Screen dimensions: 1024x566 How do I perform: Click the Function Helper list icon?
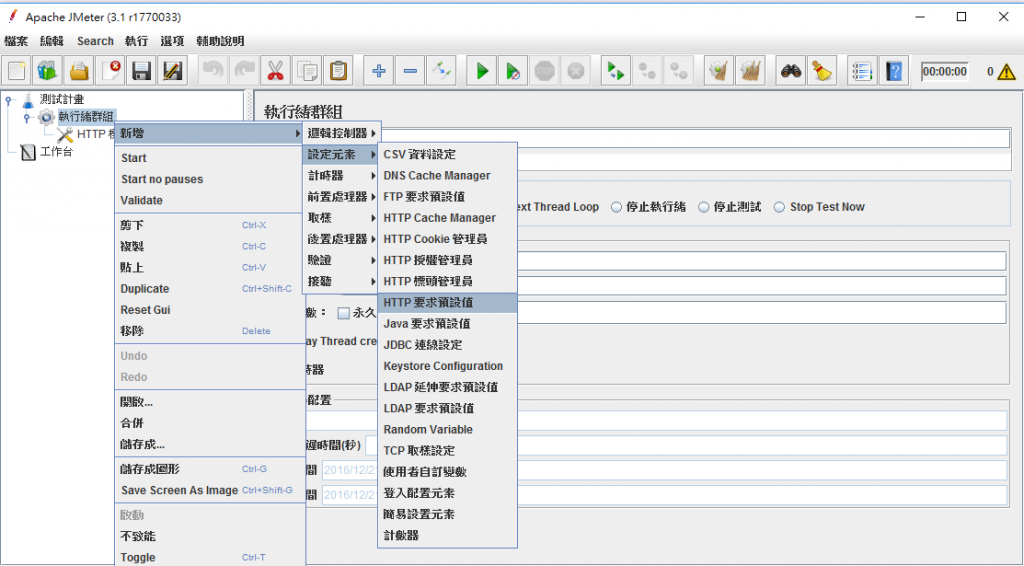pyautogui.click(x=862, y=71)
